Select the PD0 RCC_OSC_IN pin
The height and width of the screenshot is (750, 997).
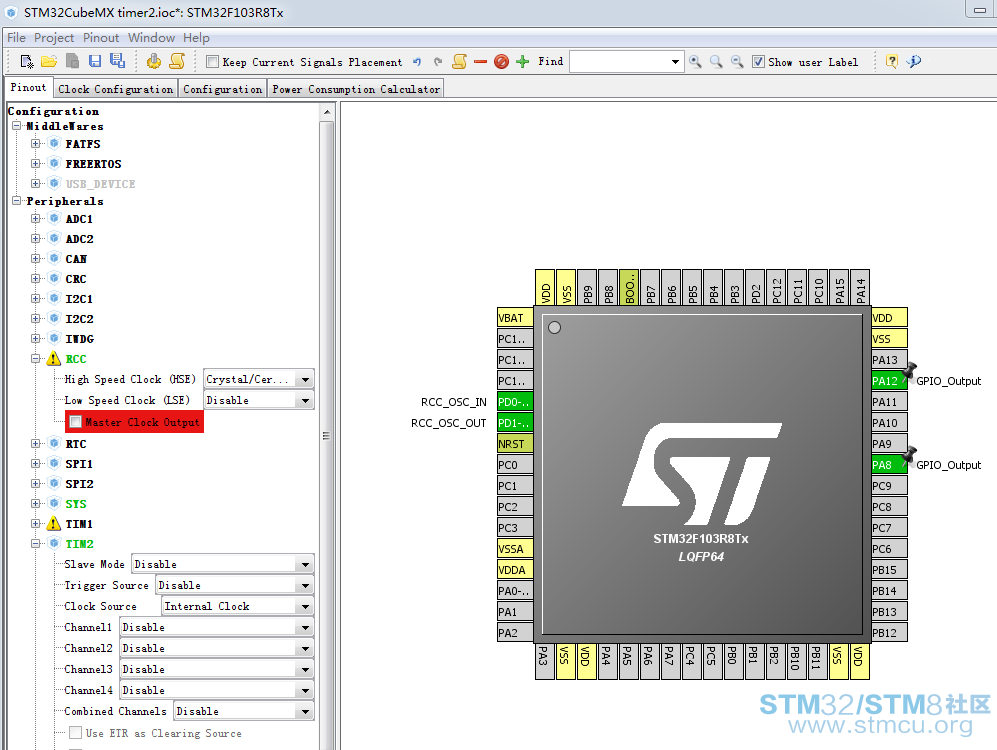click(514, 402)
